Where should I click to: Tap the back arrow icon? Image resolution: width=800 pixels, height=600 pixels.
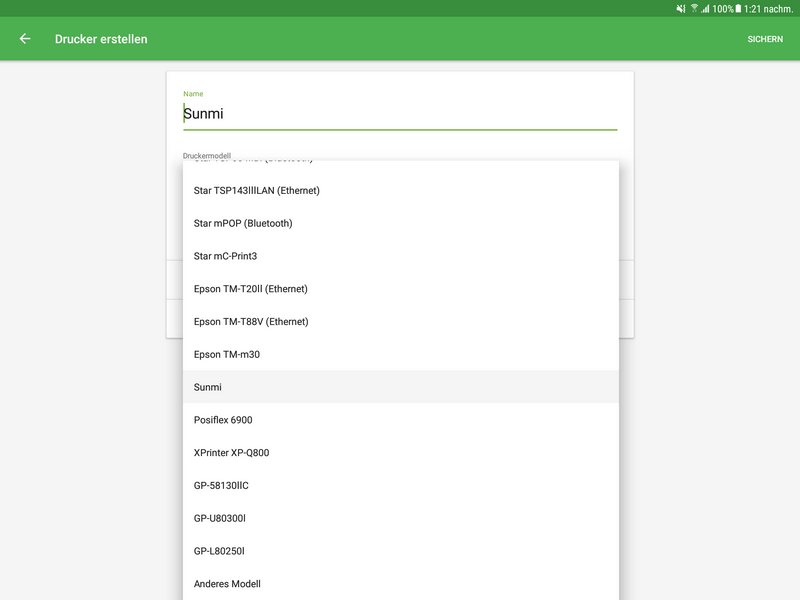[25, 39]
